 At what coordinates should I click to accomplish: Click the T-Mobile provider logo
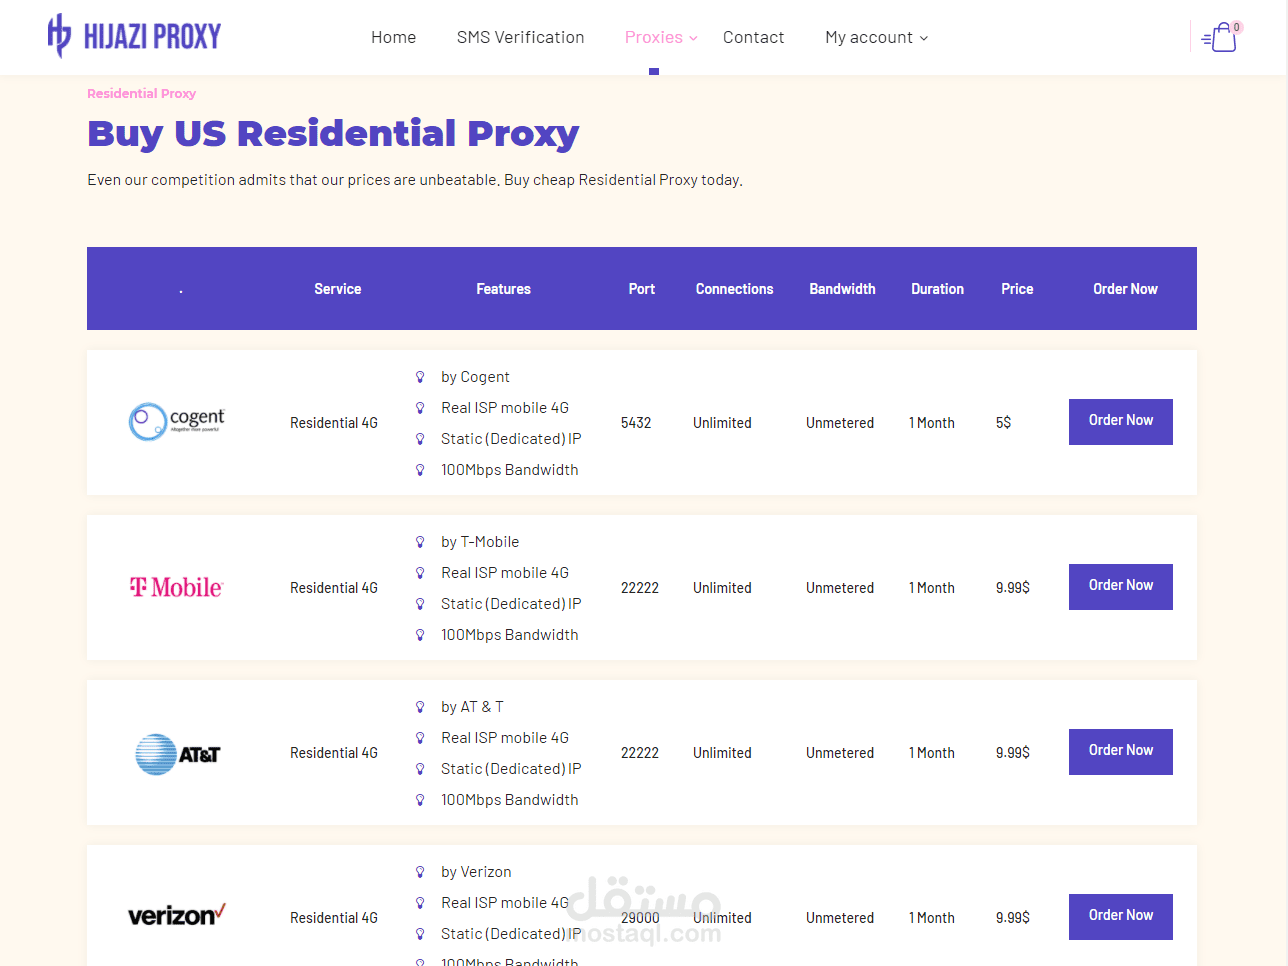tap(177, 587)
